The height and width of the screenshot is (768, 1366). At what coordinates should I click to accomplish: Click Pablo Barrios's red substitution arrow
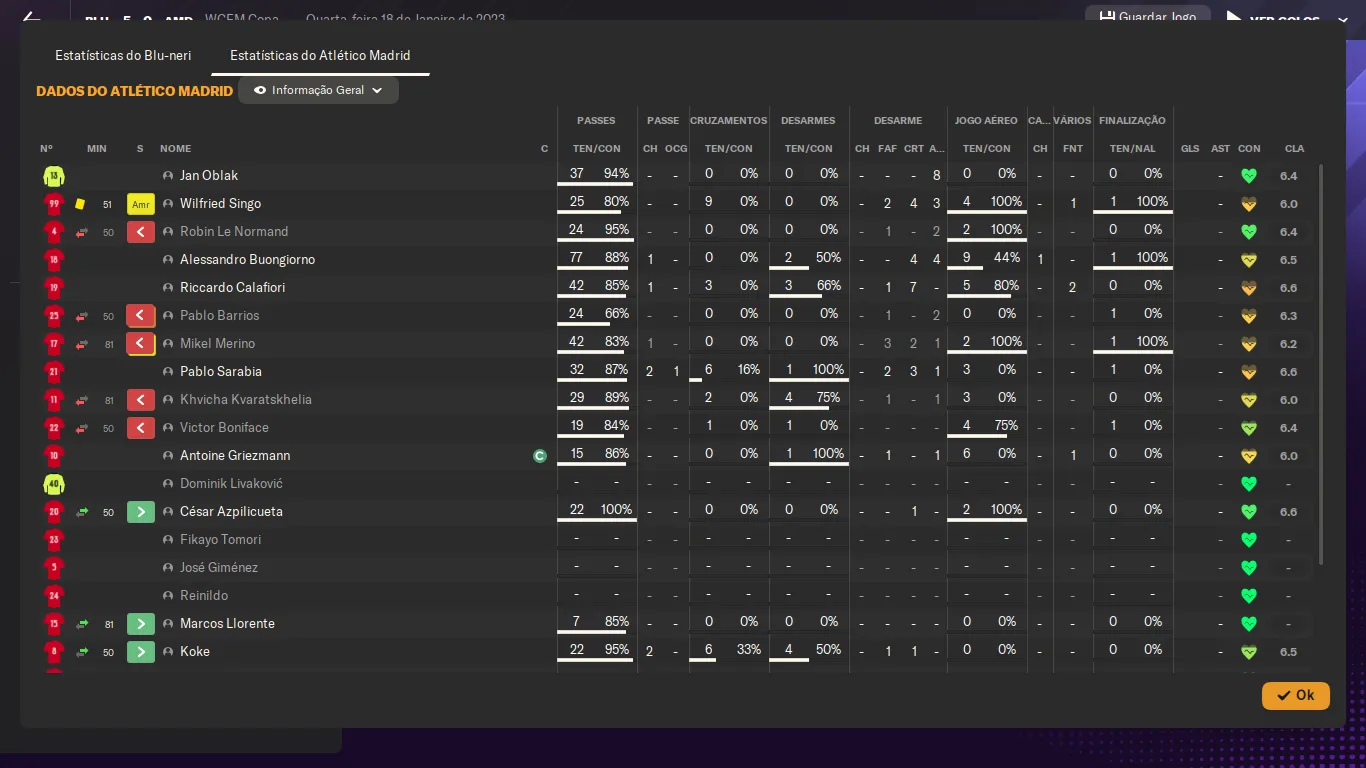pyautogui.click(x=141, y=316)
